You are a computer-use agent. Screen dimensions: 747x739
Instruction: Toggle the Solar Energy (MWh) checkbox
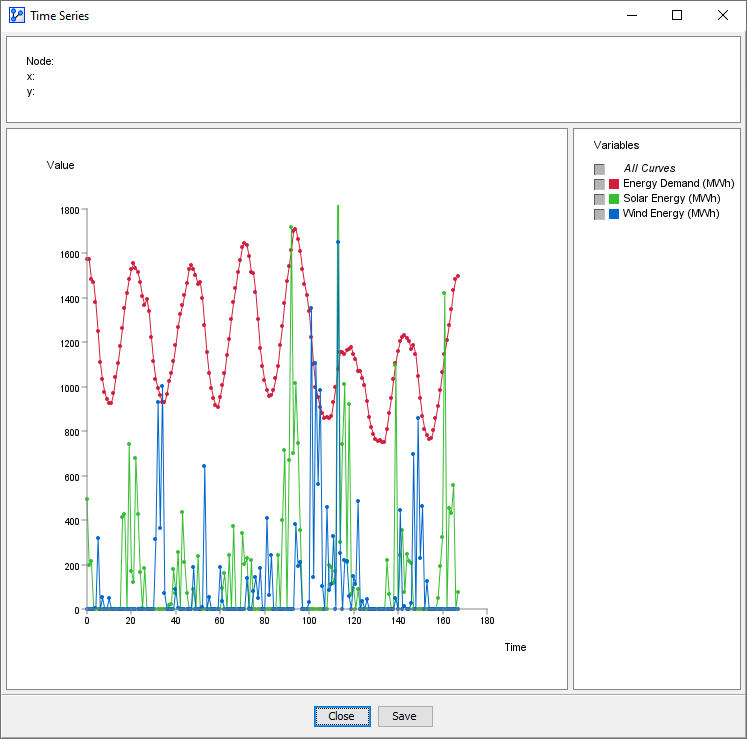point(599,199)
